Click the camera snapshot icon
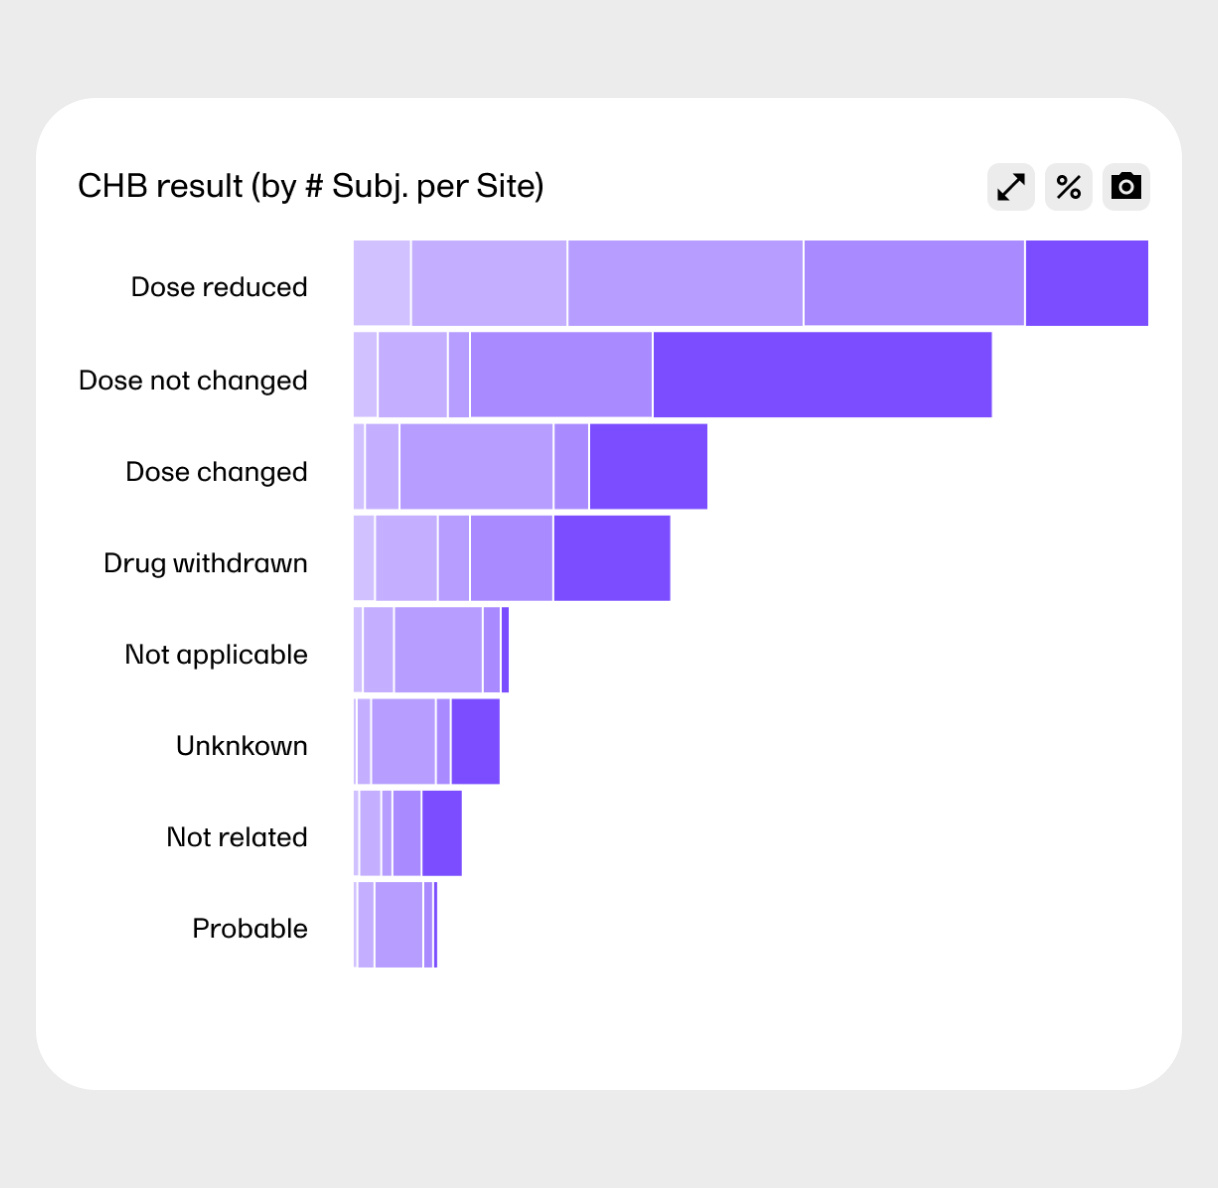This screenshot has height=1188, width=1218. click(x=1126, y=187)
